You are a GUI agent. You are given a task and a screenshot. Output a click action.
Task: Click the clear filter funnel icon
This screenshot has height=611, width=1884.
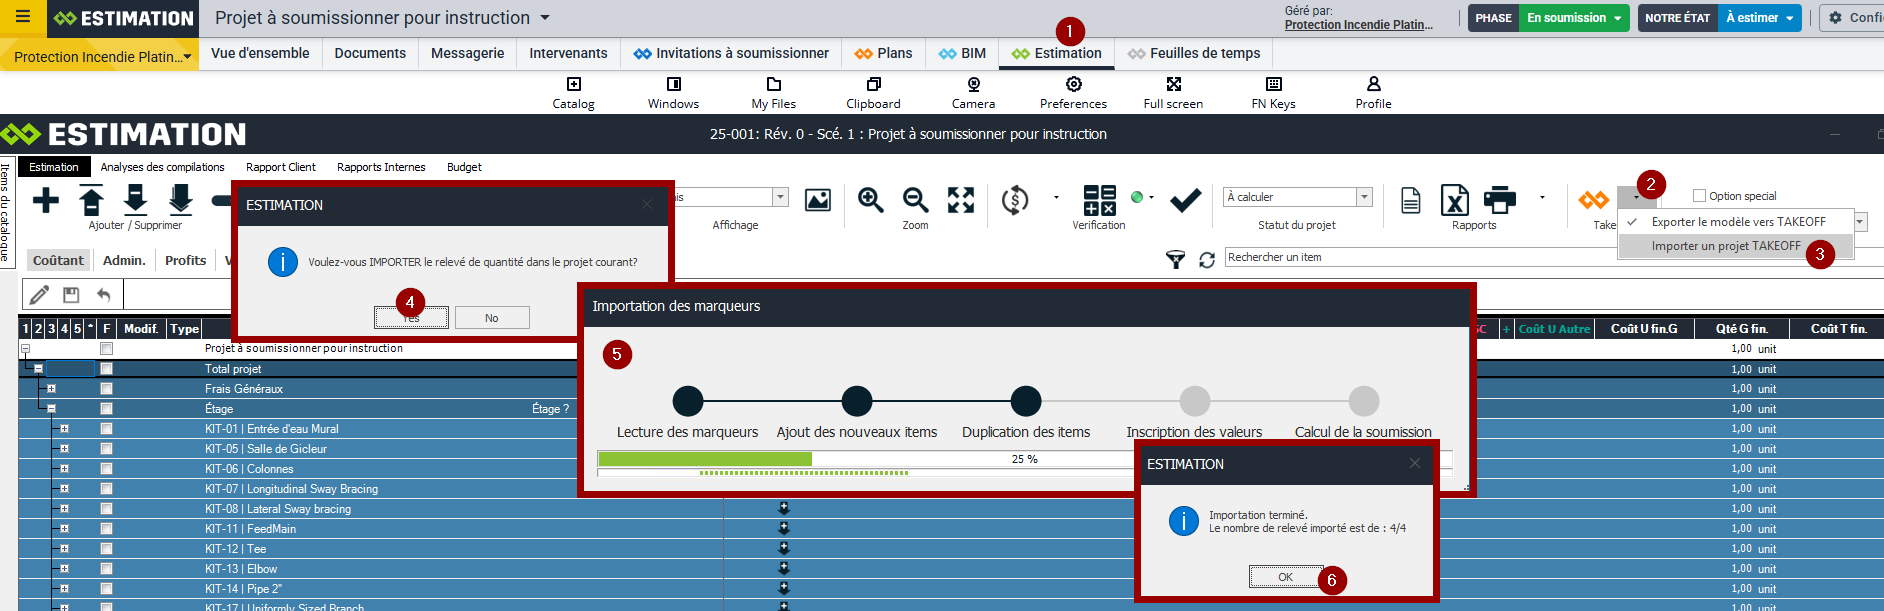[x=1176, y=260]
